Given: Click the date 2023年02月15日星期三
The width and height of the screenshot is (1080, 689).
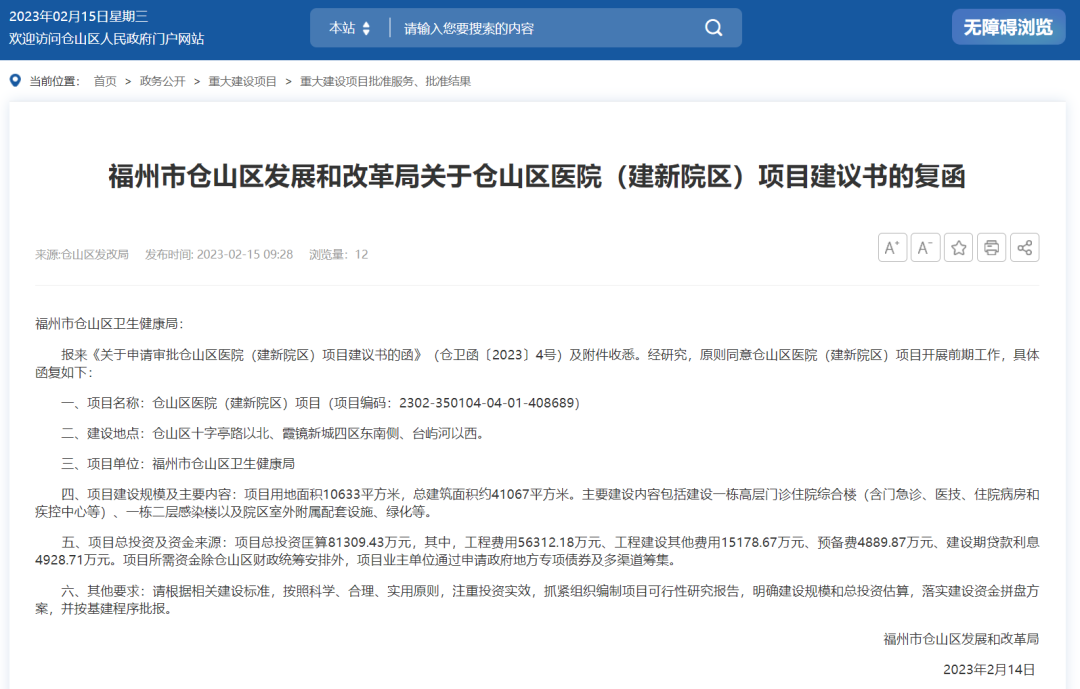Looking at the screenshot, I should click(x=79, y=17).
